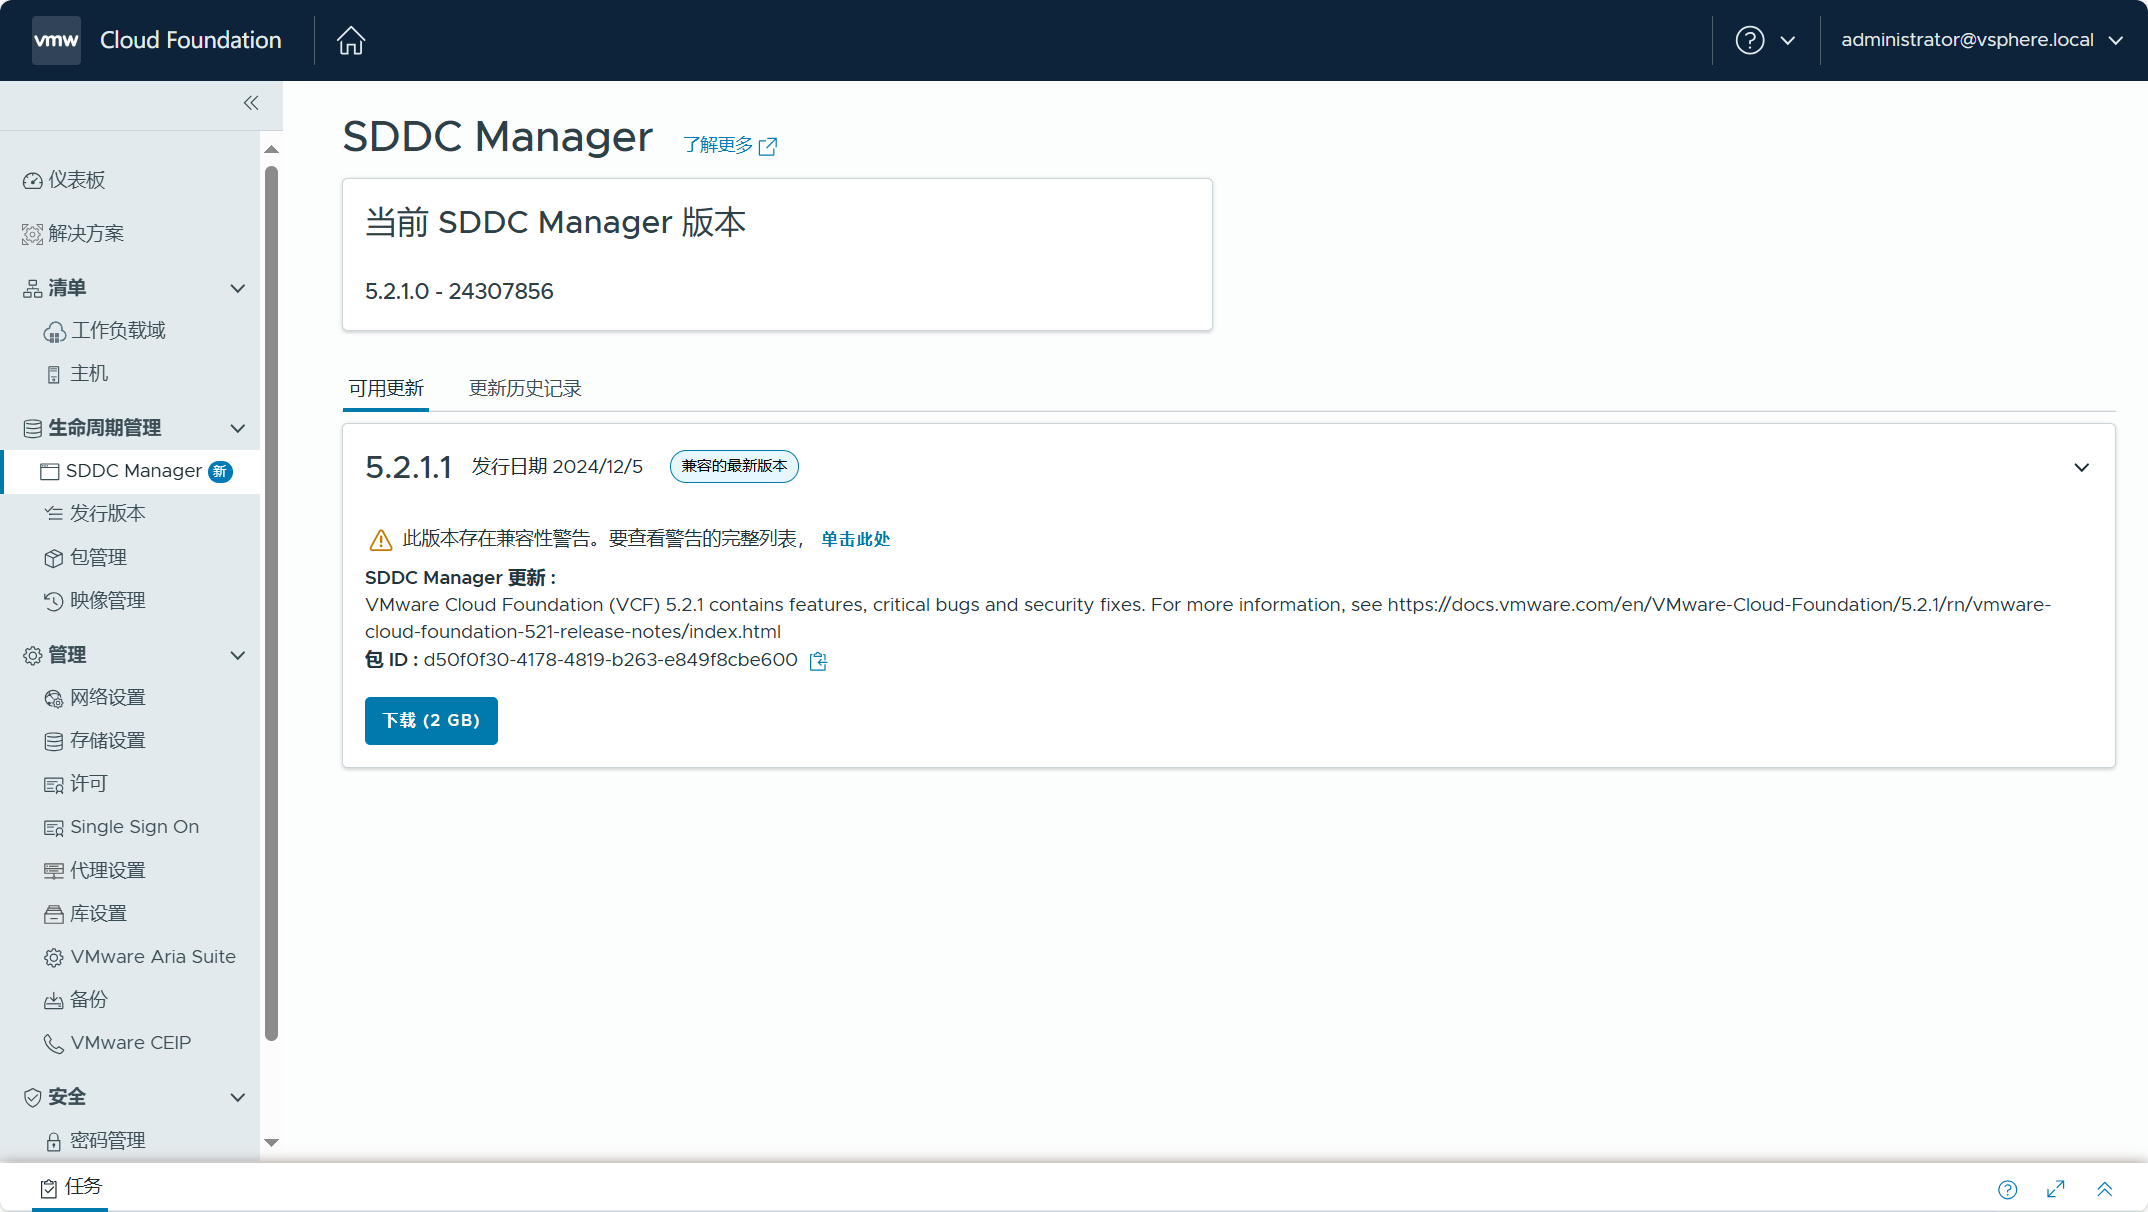The height and width of the screenshot is (1212, 2148).
Task: Open the 任务 tasks tab
Action: (70, 1187)
